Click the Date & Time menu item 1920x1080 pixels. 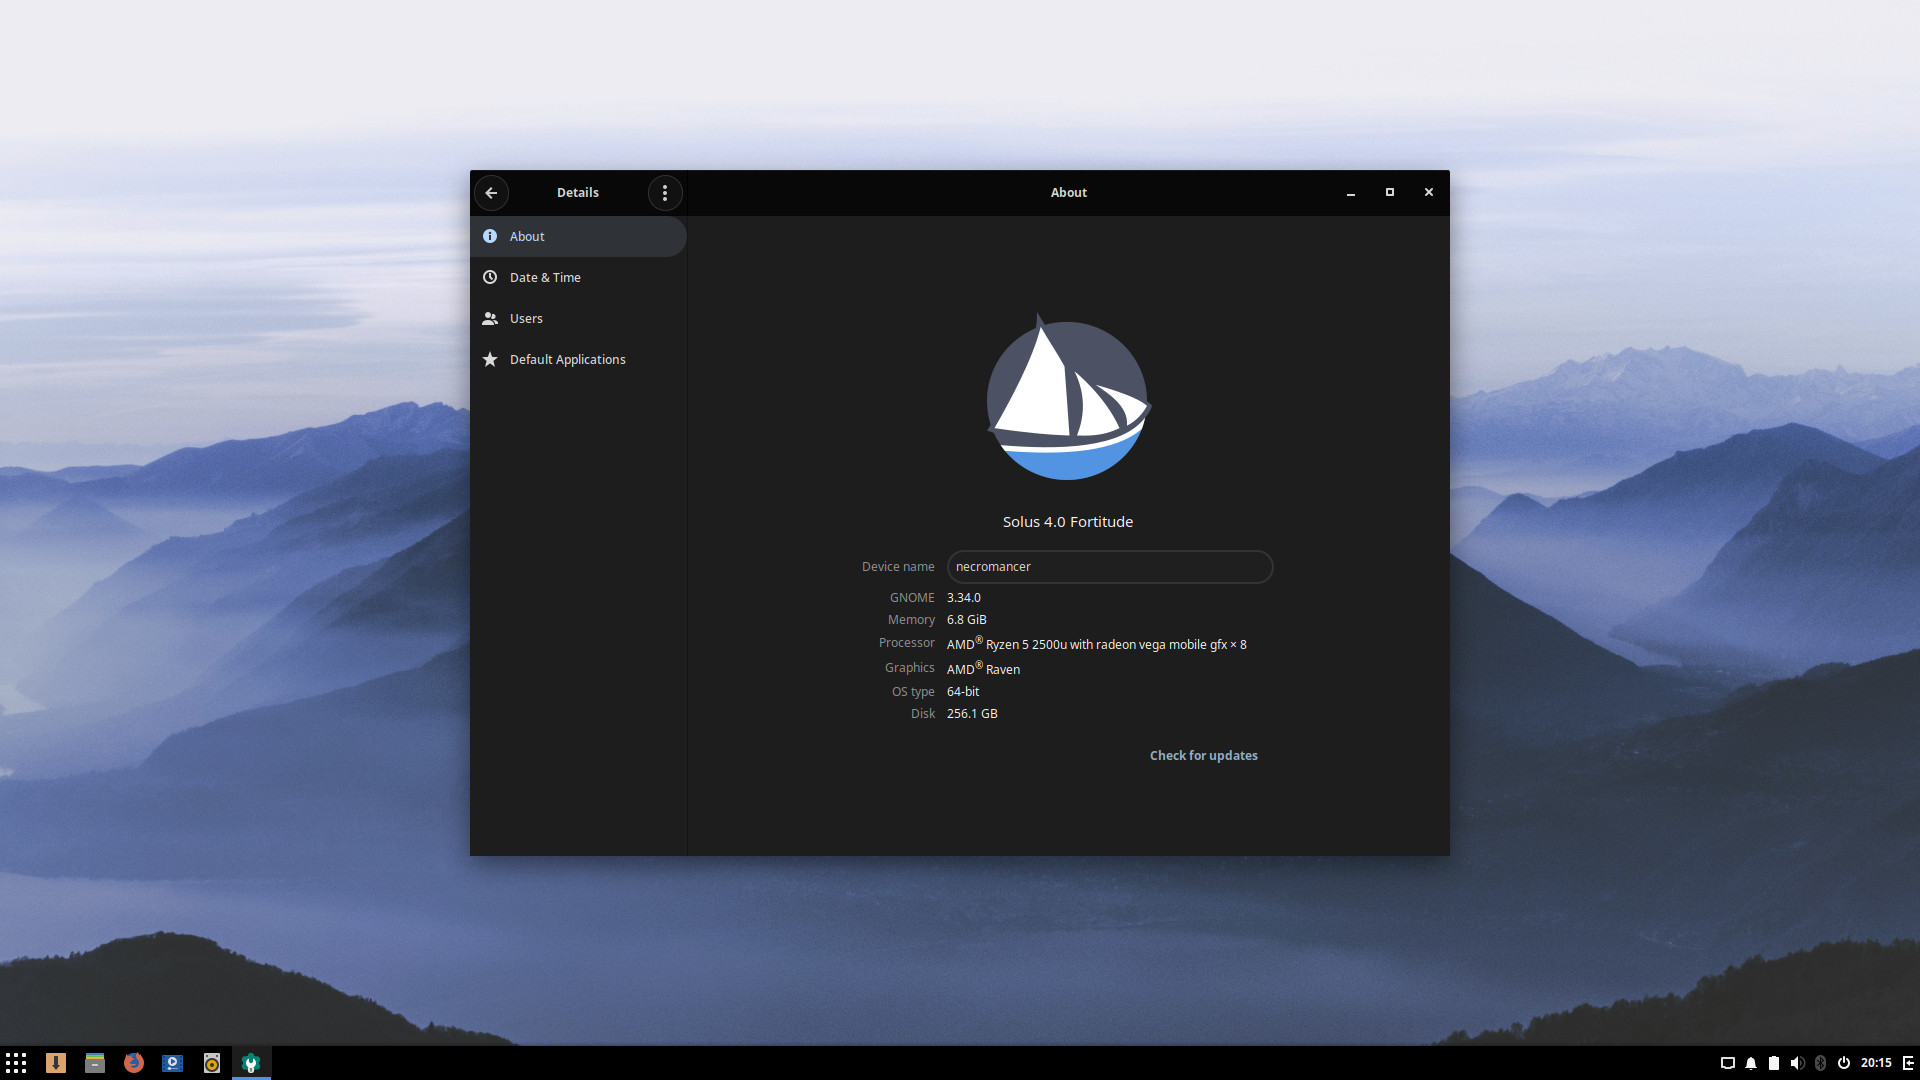[x=546, y=277]
